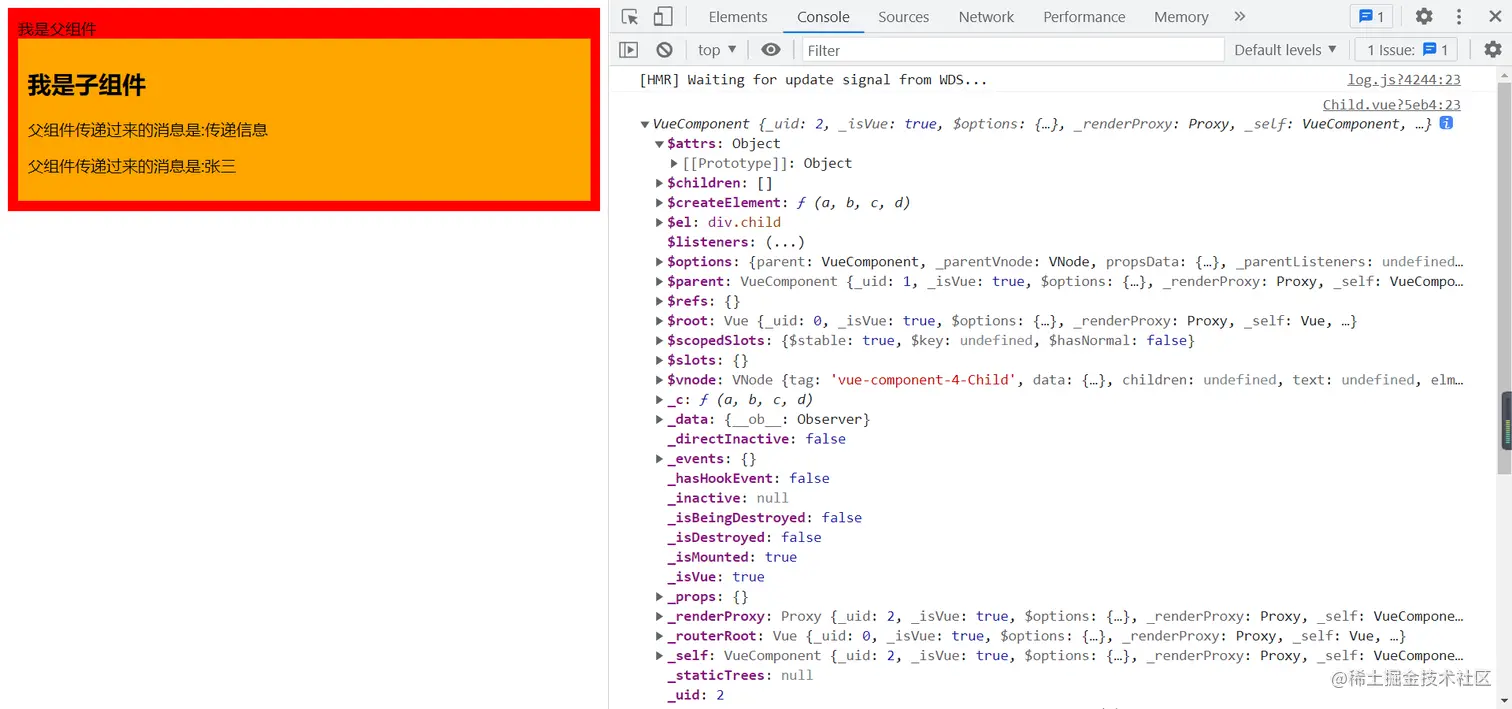Screen dimensions: 1512x709
Task: Click the messages badge showing 1
Action: (x=1371, y=17)
